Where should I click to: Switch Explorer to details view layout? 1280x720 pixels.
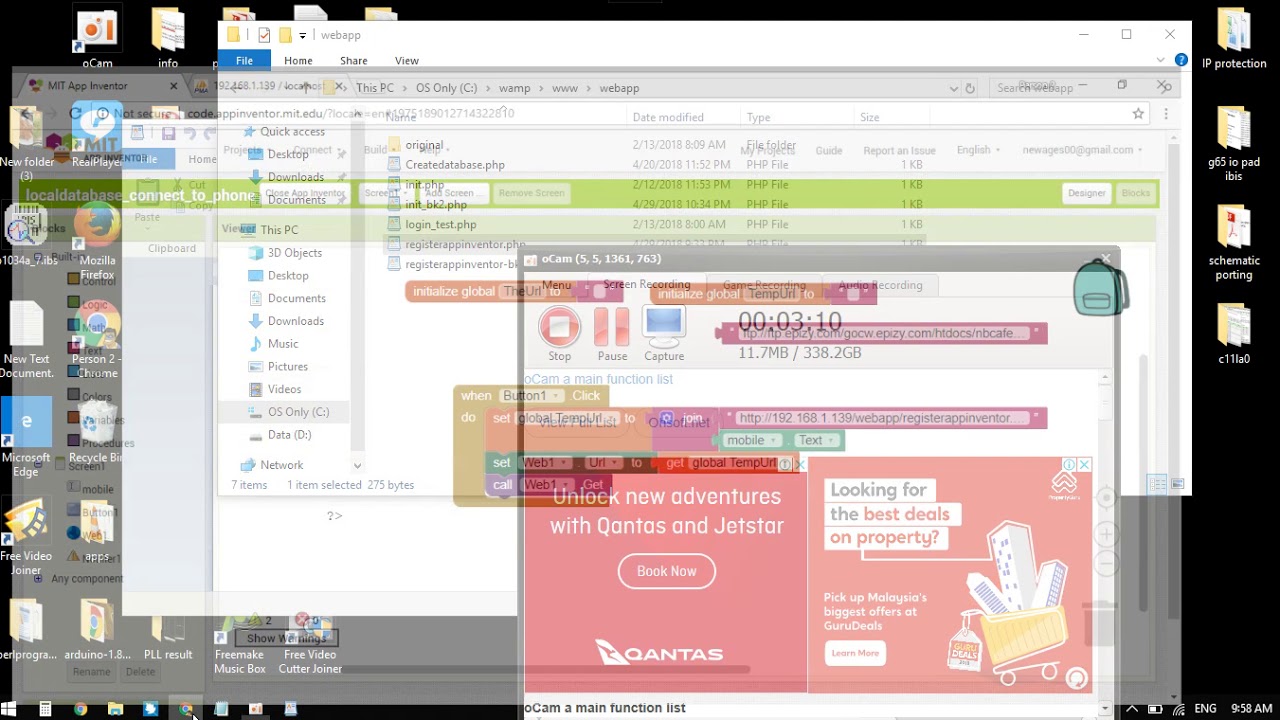coord(1158,485)
